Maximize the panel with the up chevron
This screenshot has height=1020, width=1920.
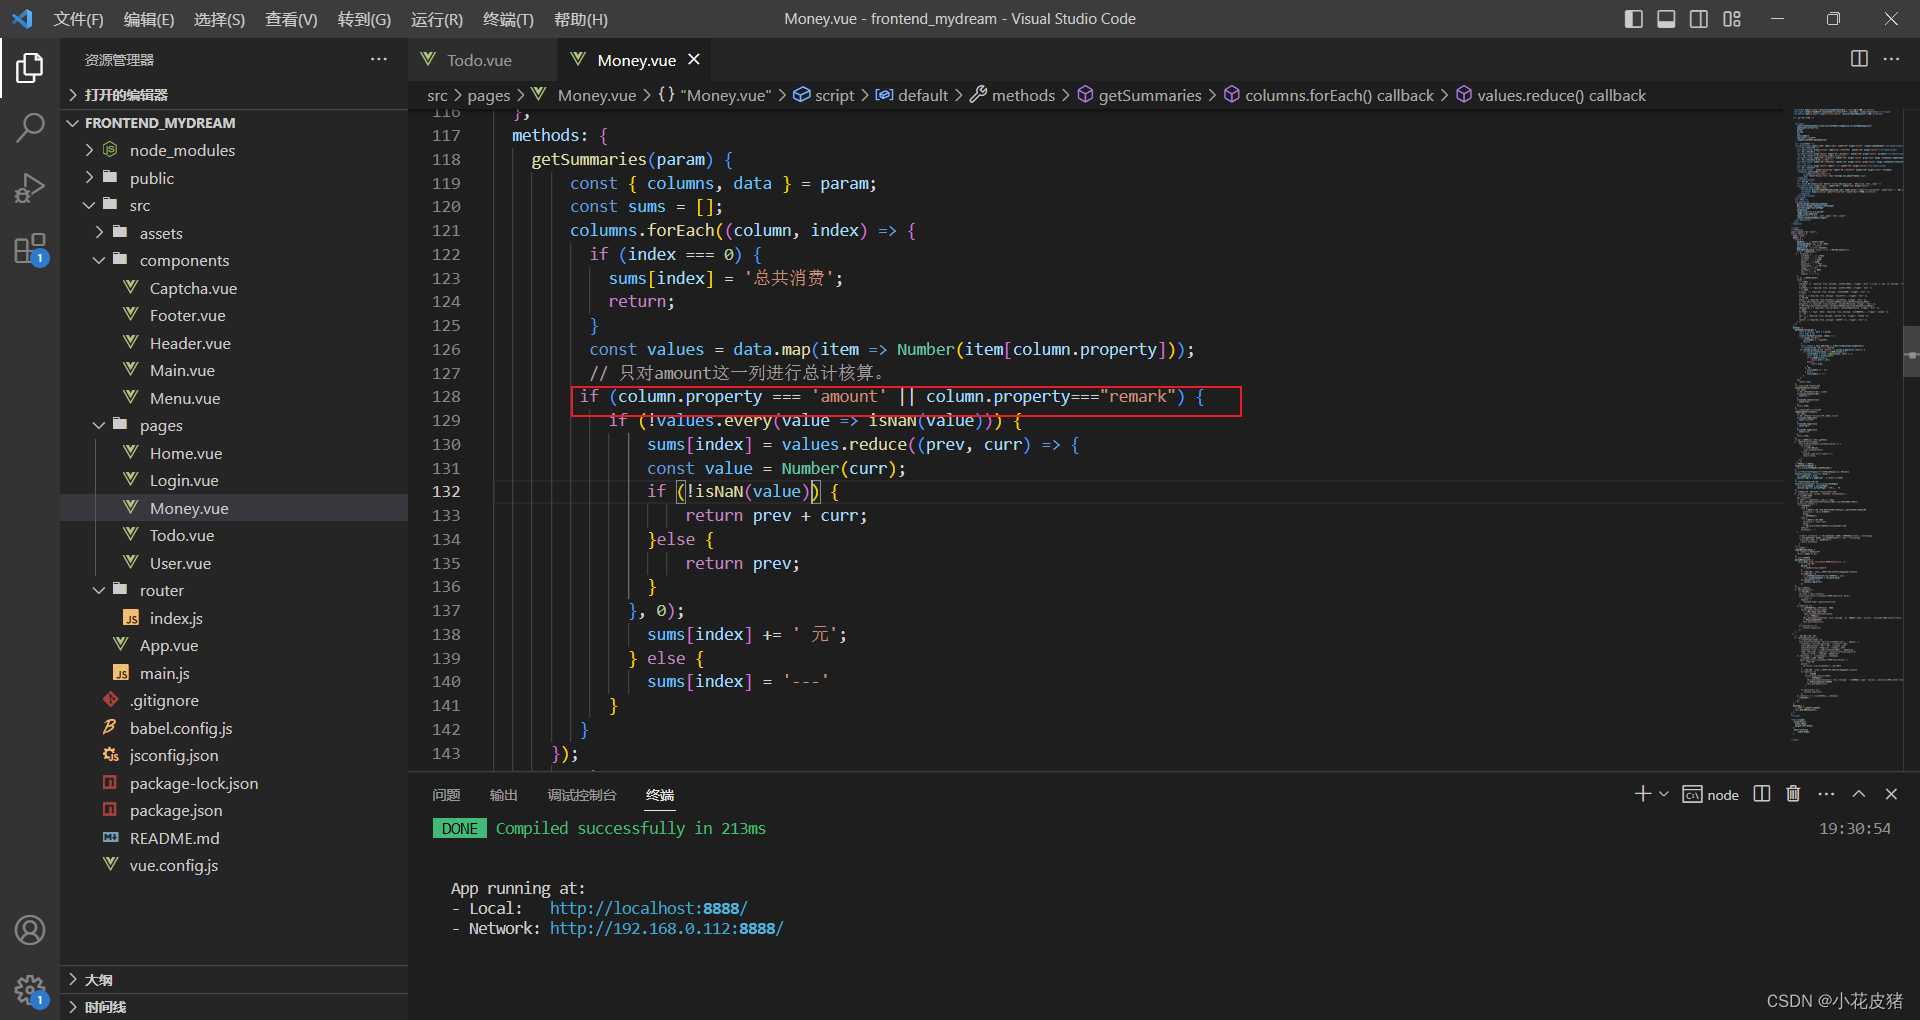pos(1859,794)
